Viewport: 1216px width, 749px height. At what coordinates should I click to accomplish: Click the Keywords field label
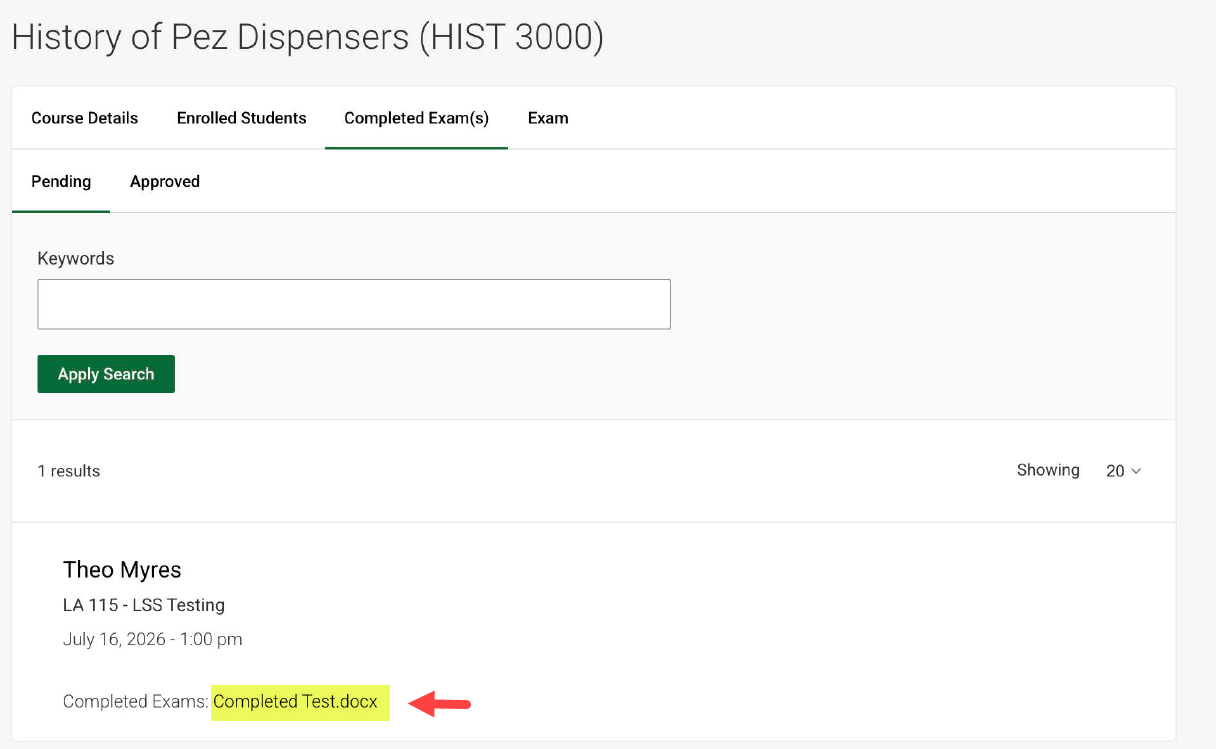coord(76,258)
